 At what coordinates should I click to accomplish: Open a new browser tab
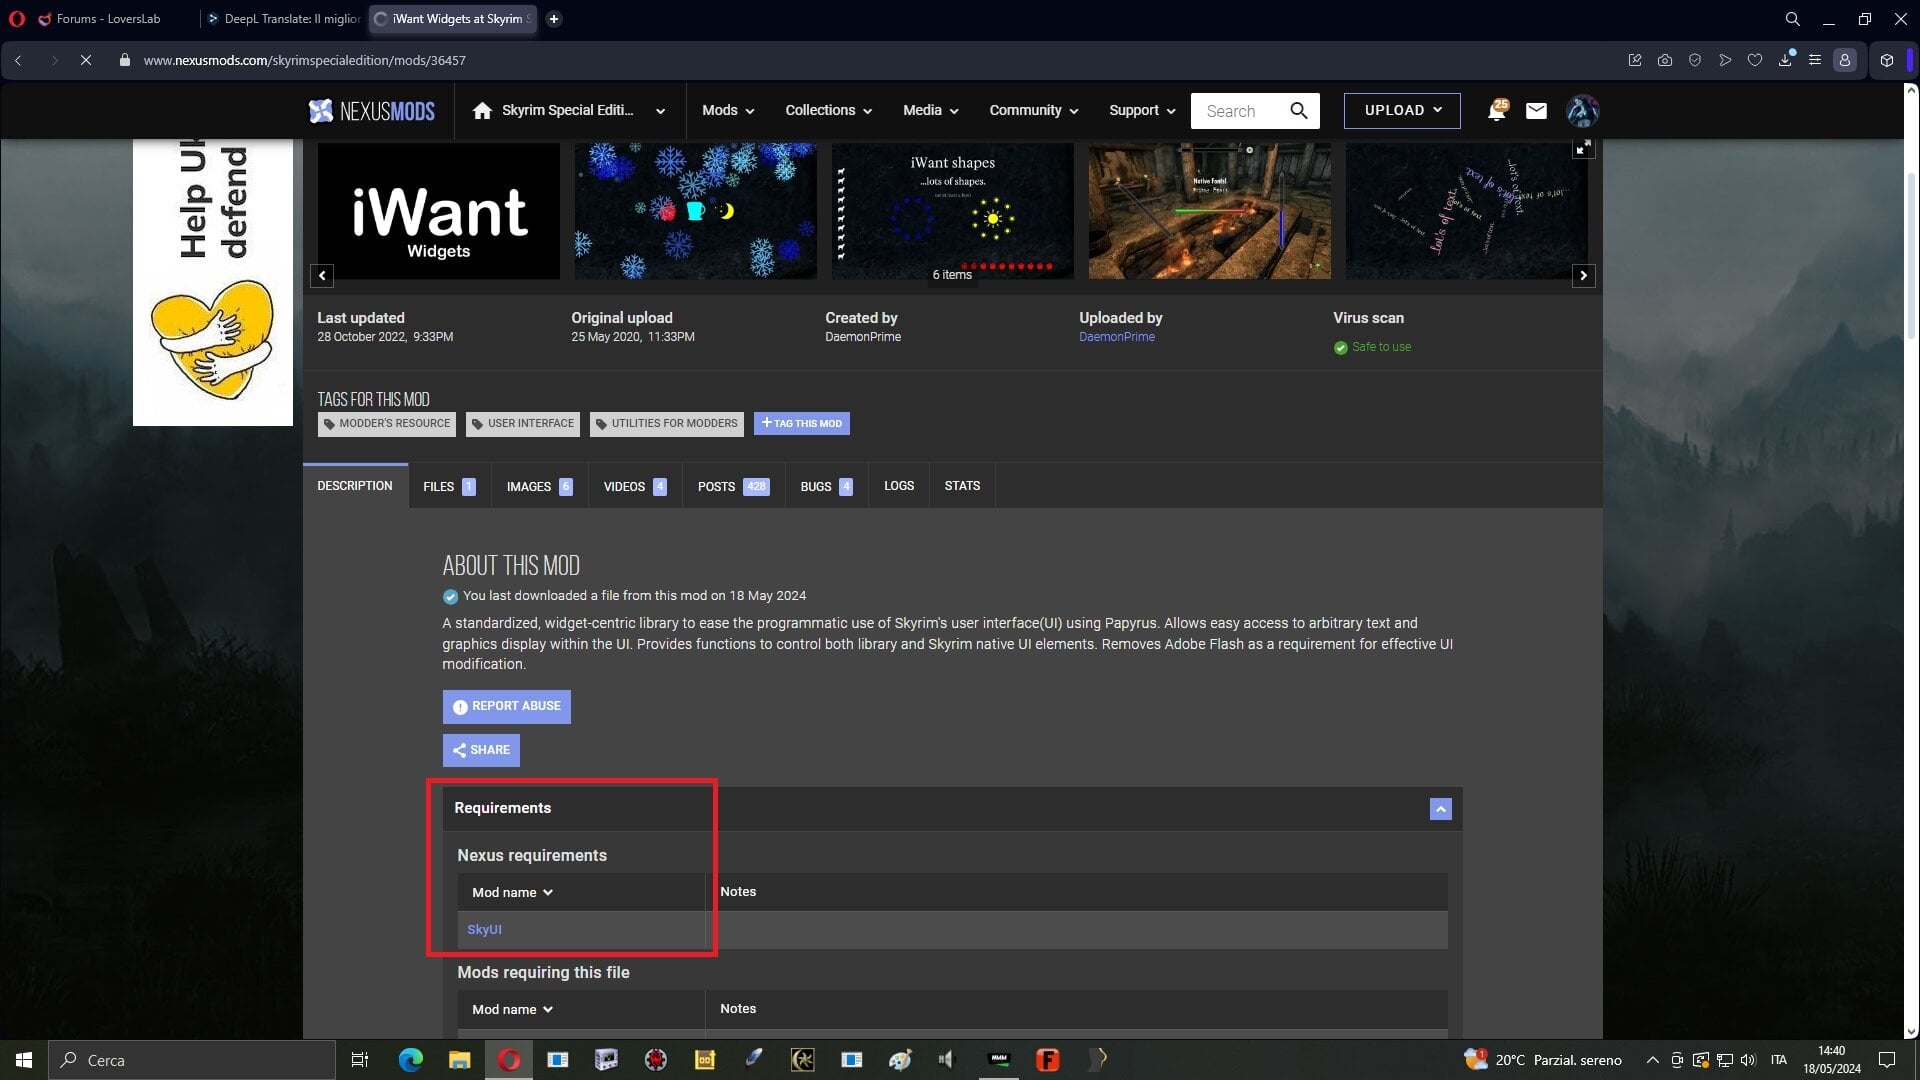(554, 19)
